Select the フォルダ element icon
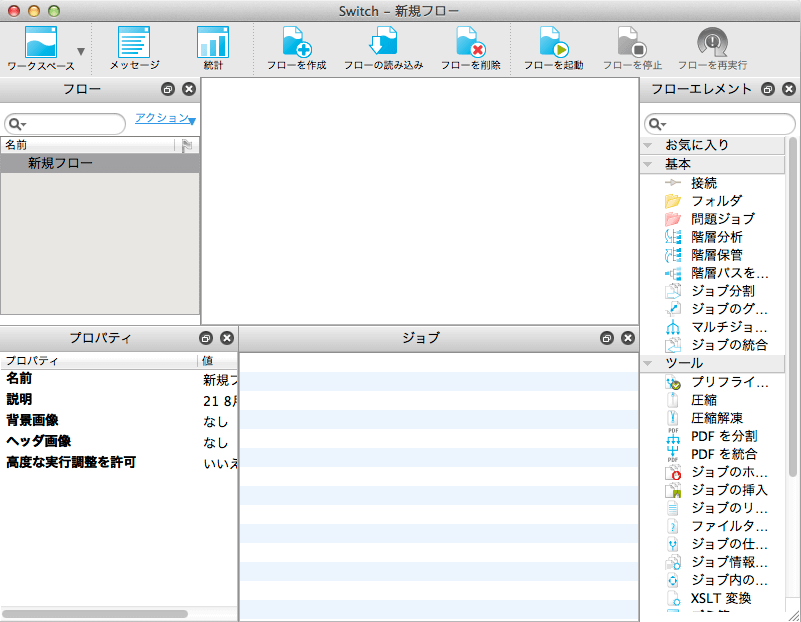Image resolution: width=801 pixels, height=622 pixels. tap(673, 201)
